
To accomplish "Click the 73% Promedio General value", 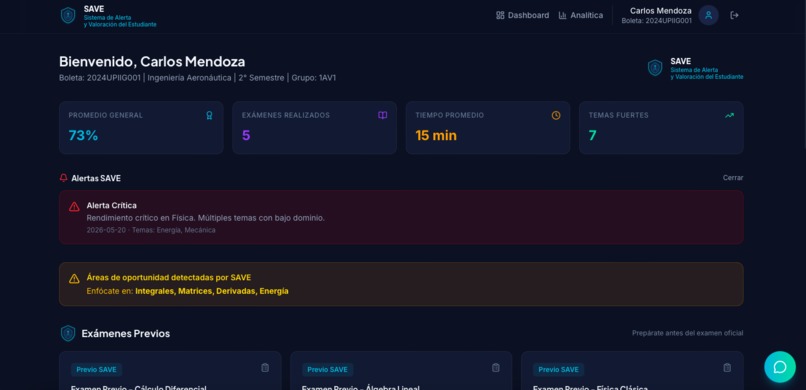I will pos(83,136).
